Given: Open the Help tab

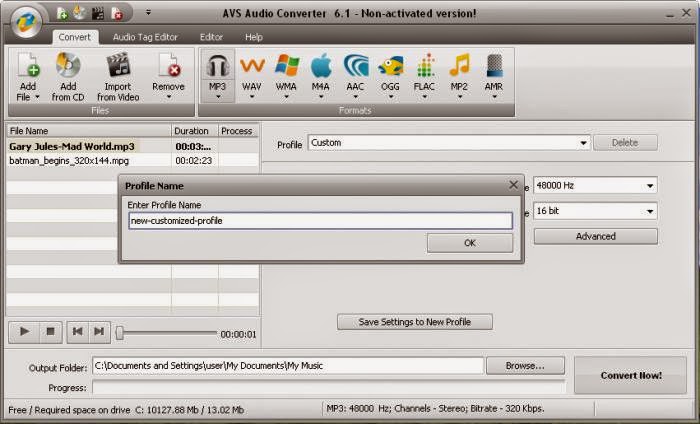Looking at the screenshot, I should tap(254, 37).
